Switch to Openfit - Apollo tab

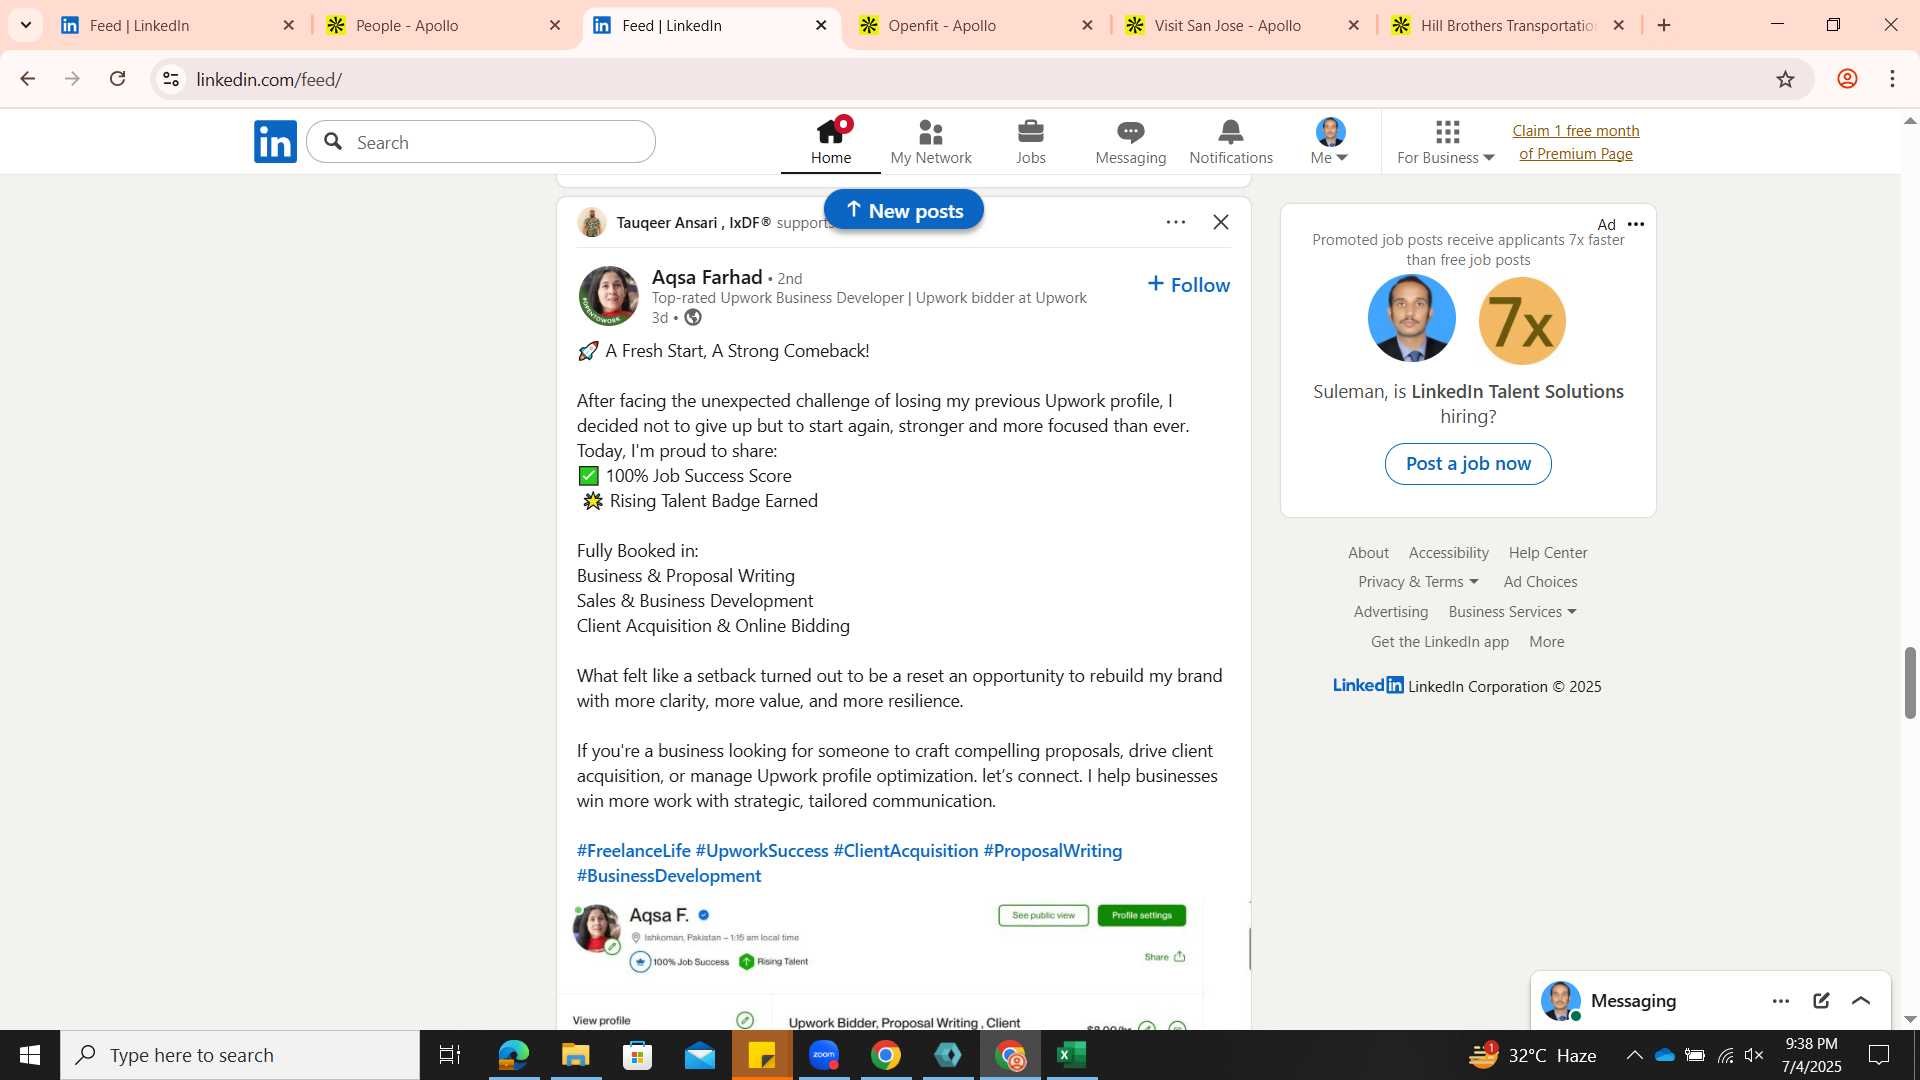pyautogui.click(x=976, y=25)
